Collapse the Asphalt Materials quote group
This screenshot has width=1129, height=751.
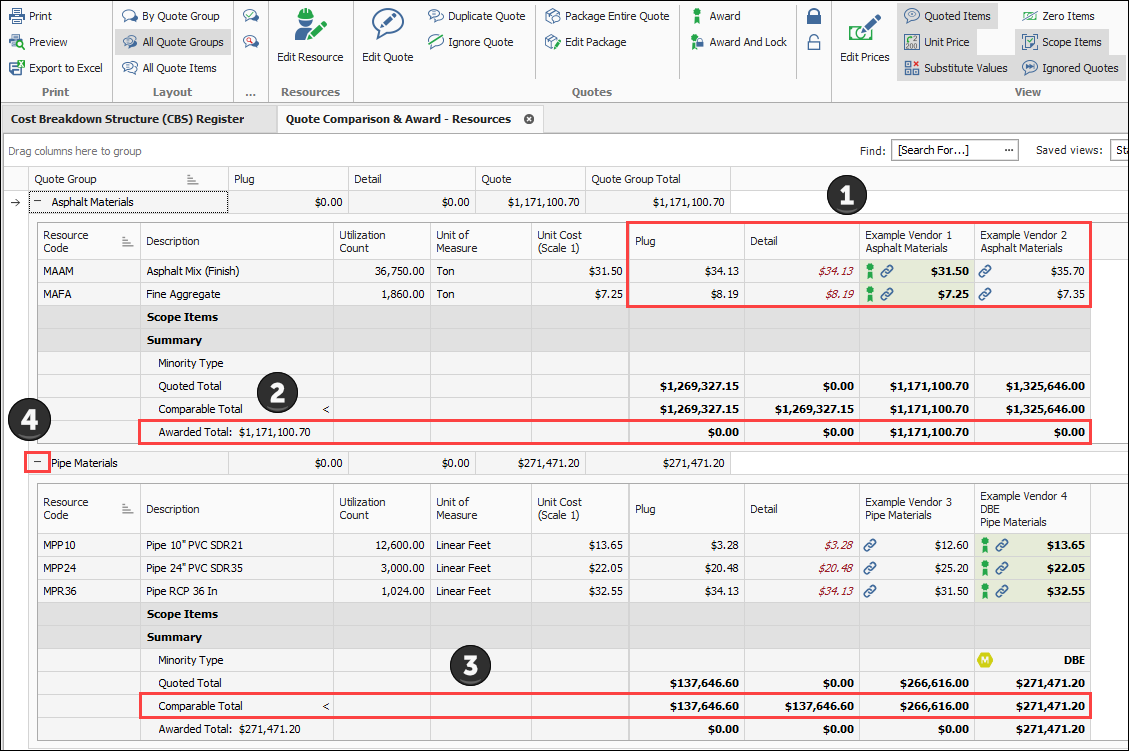point(38,202)
